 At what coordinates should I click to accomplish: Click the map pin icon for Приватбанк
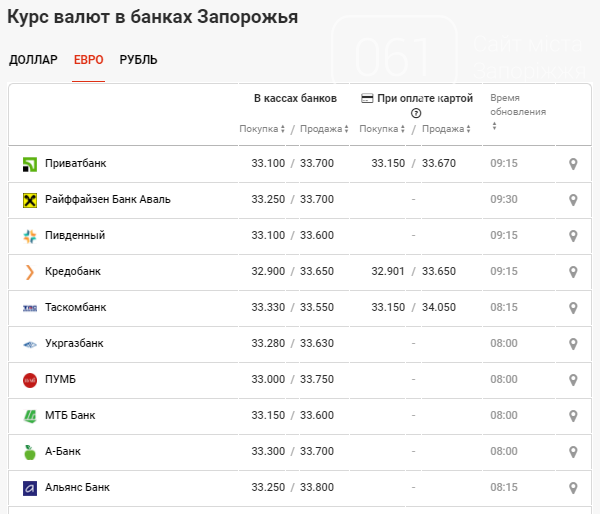[x=573, y=164]
